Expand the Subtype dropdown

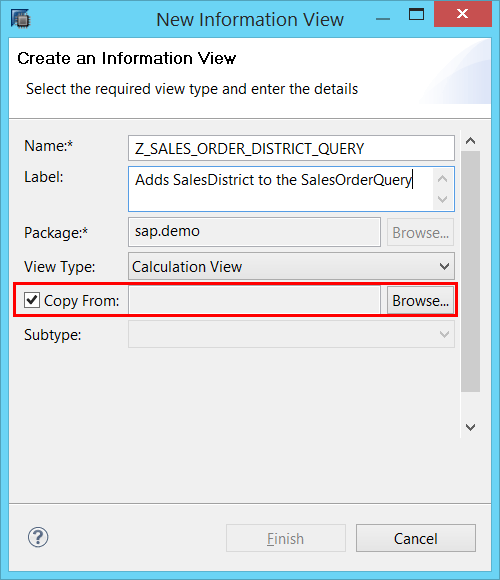(x=291, y=334)
